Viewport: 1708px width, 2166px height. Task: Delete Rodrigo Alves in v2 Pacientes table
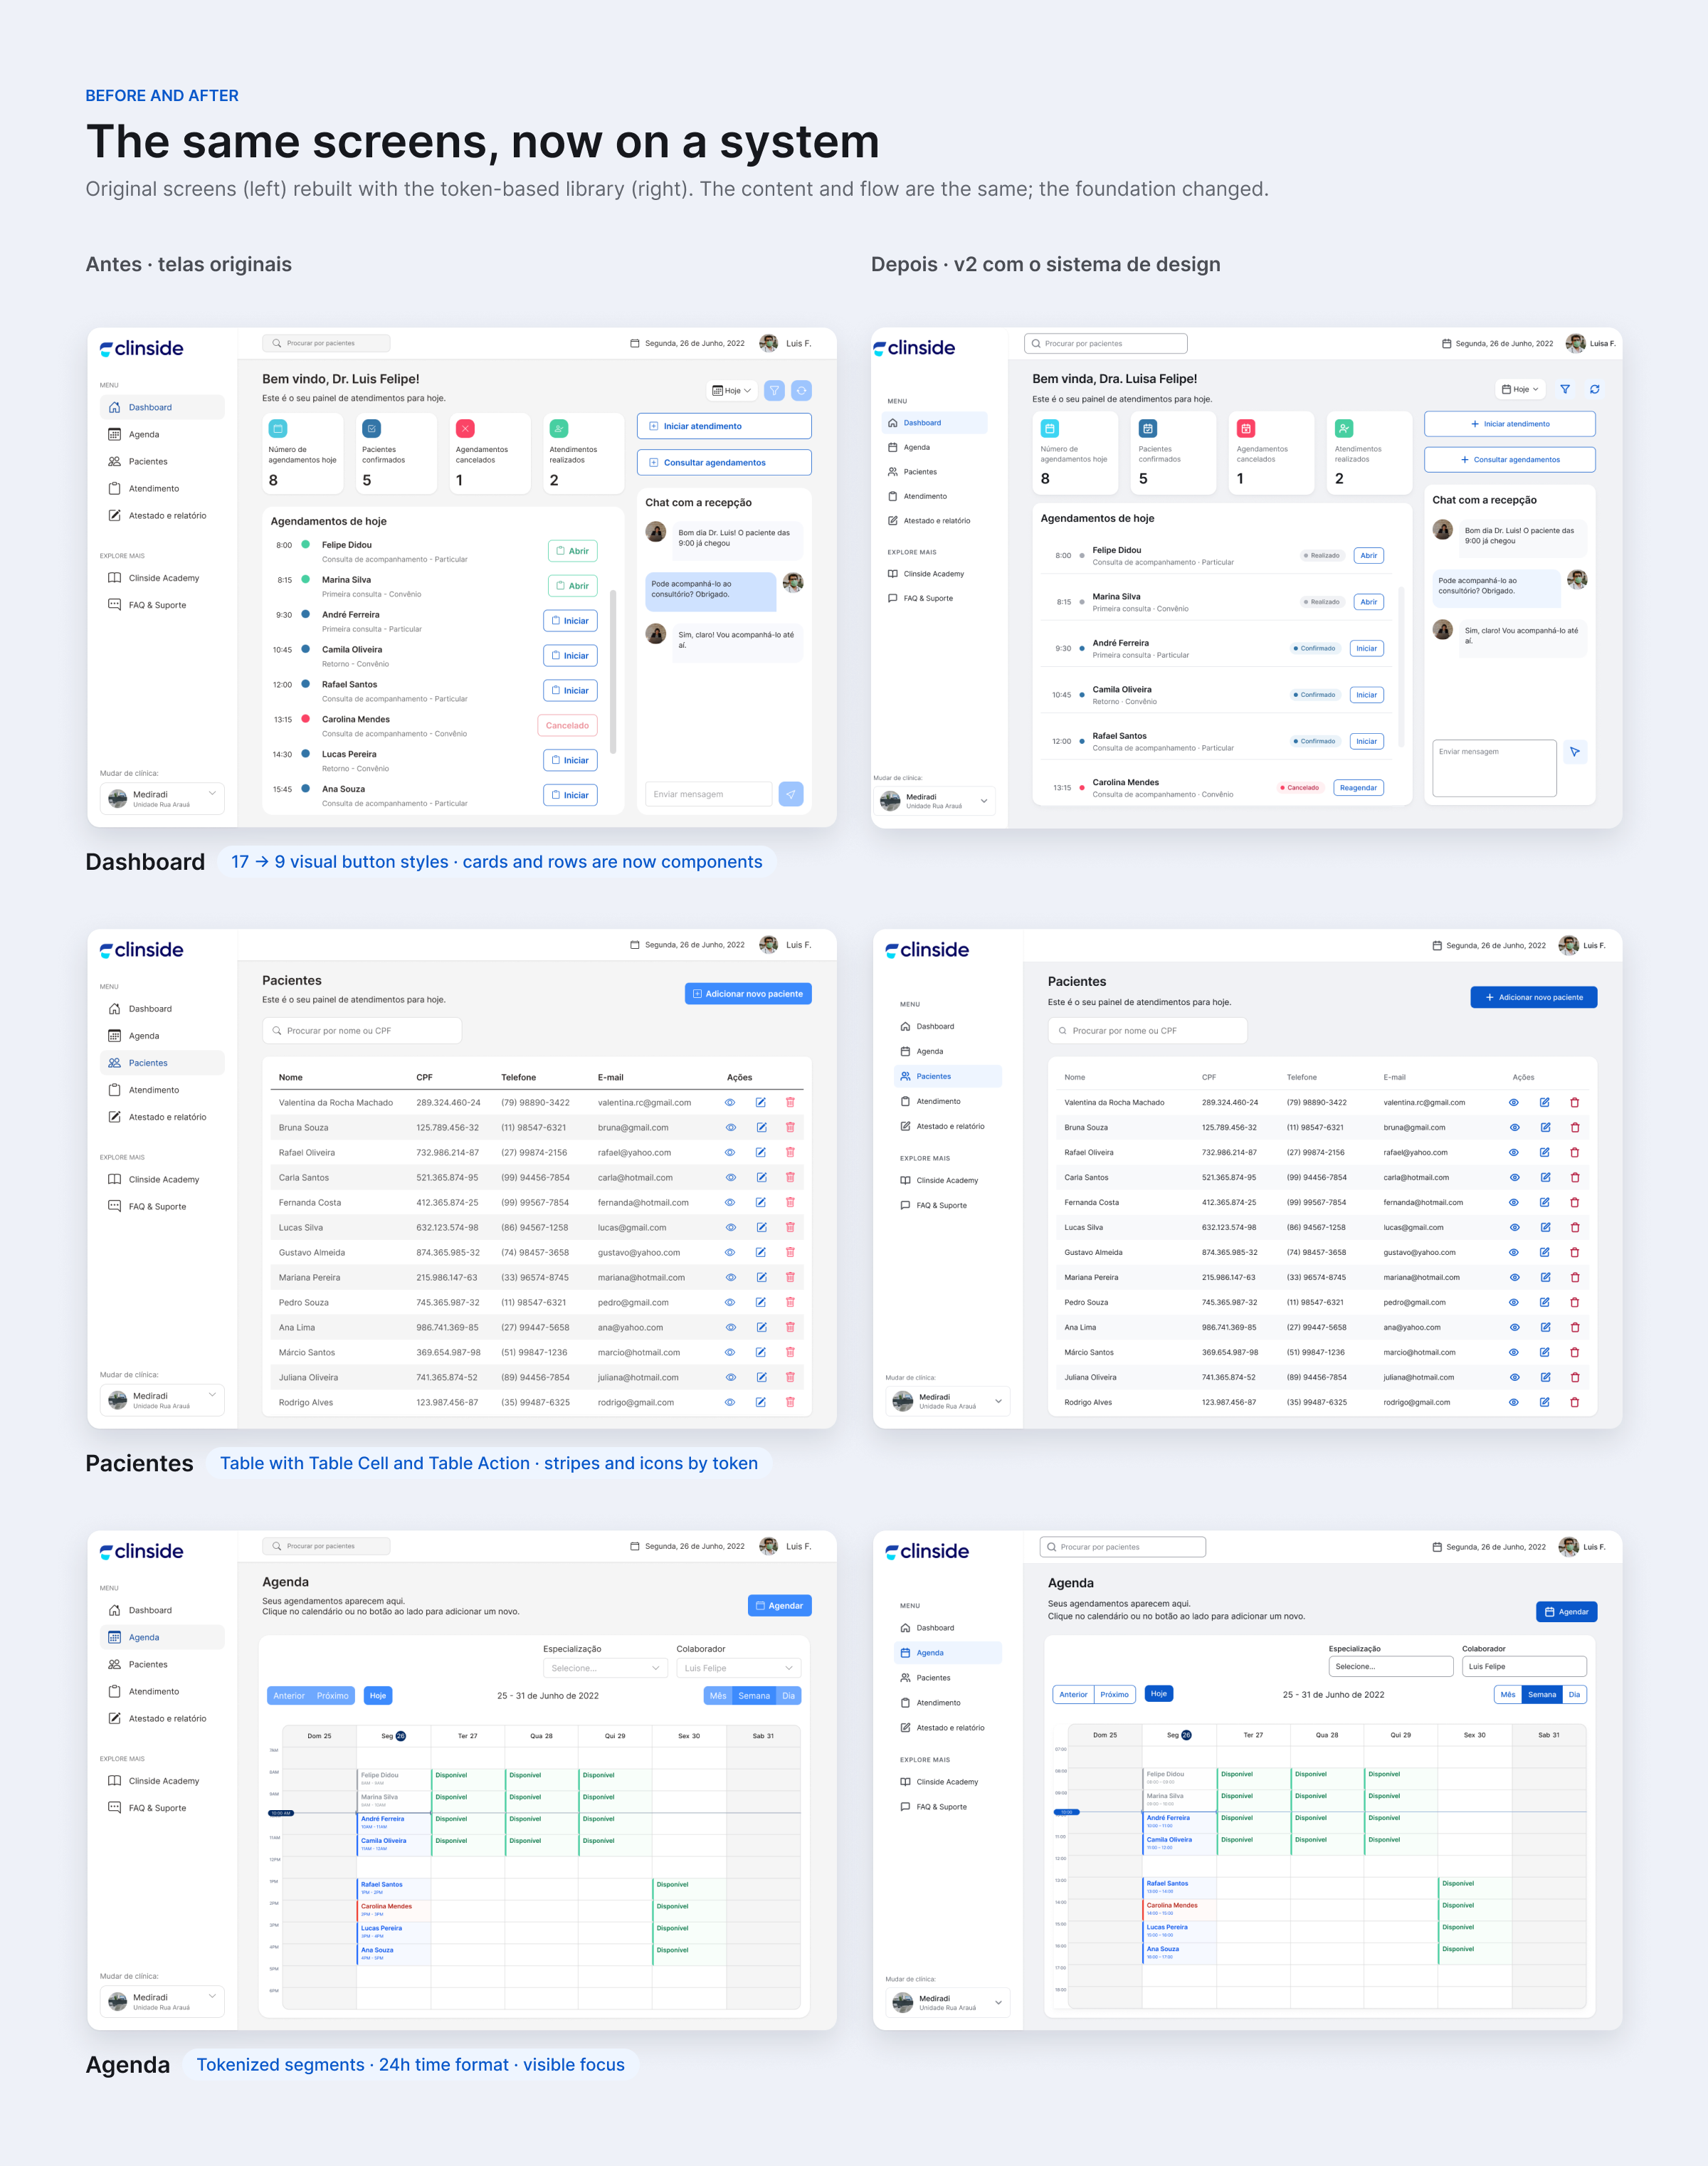1575,1402
